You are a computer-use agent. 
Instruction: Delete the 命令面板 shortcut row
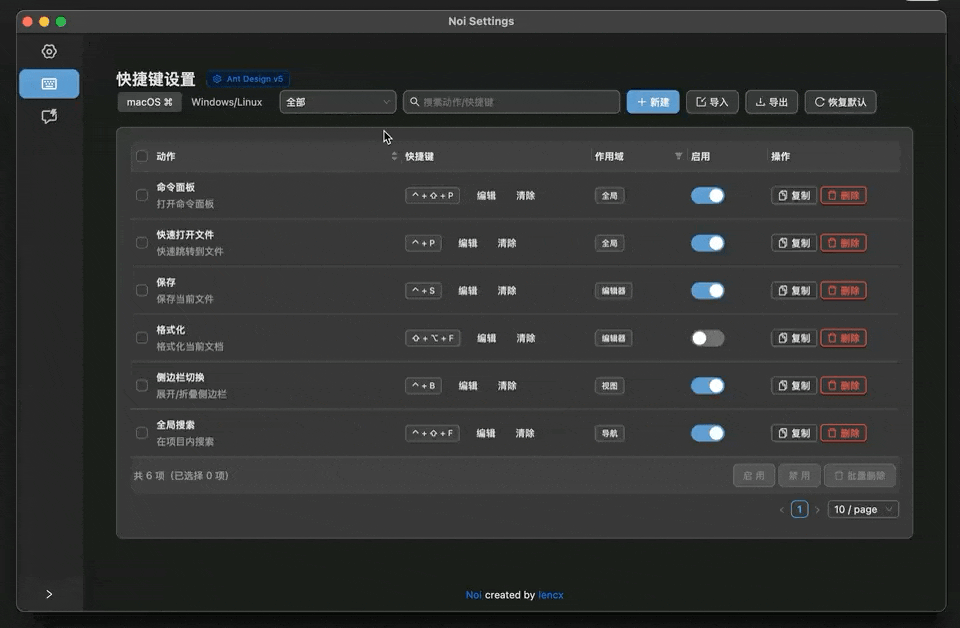point(843,195)
